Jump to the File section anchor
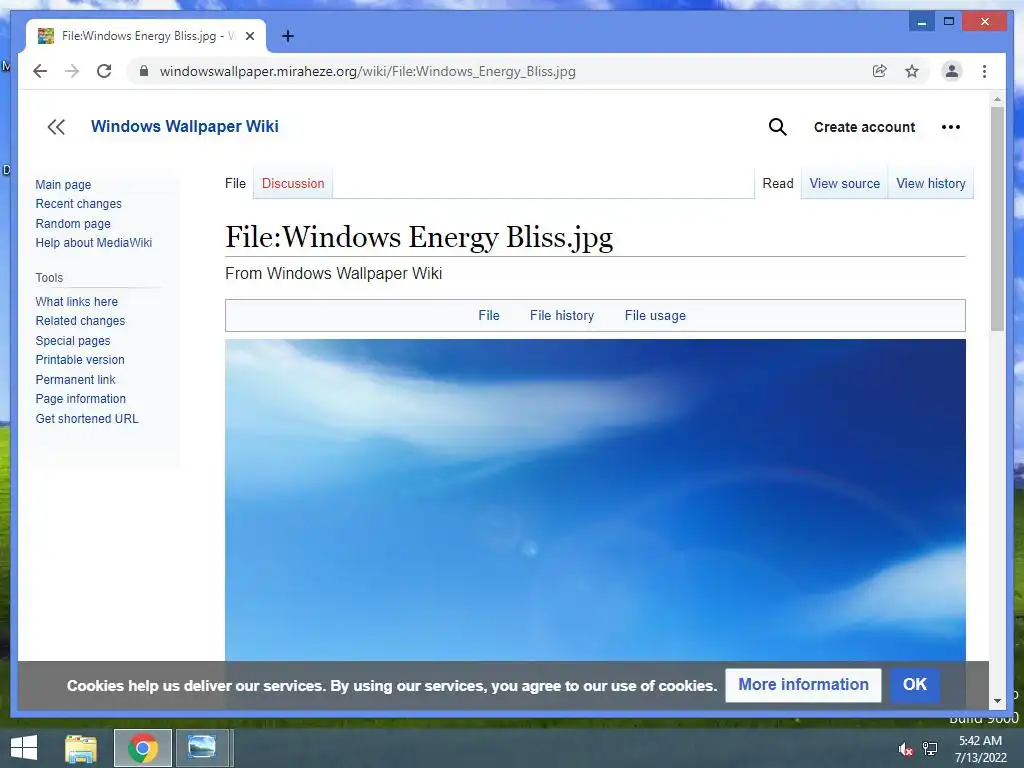This screenshot has width=1024, height=768. [488, 315]
